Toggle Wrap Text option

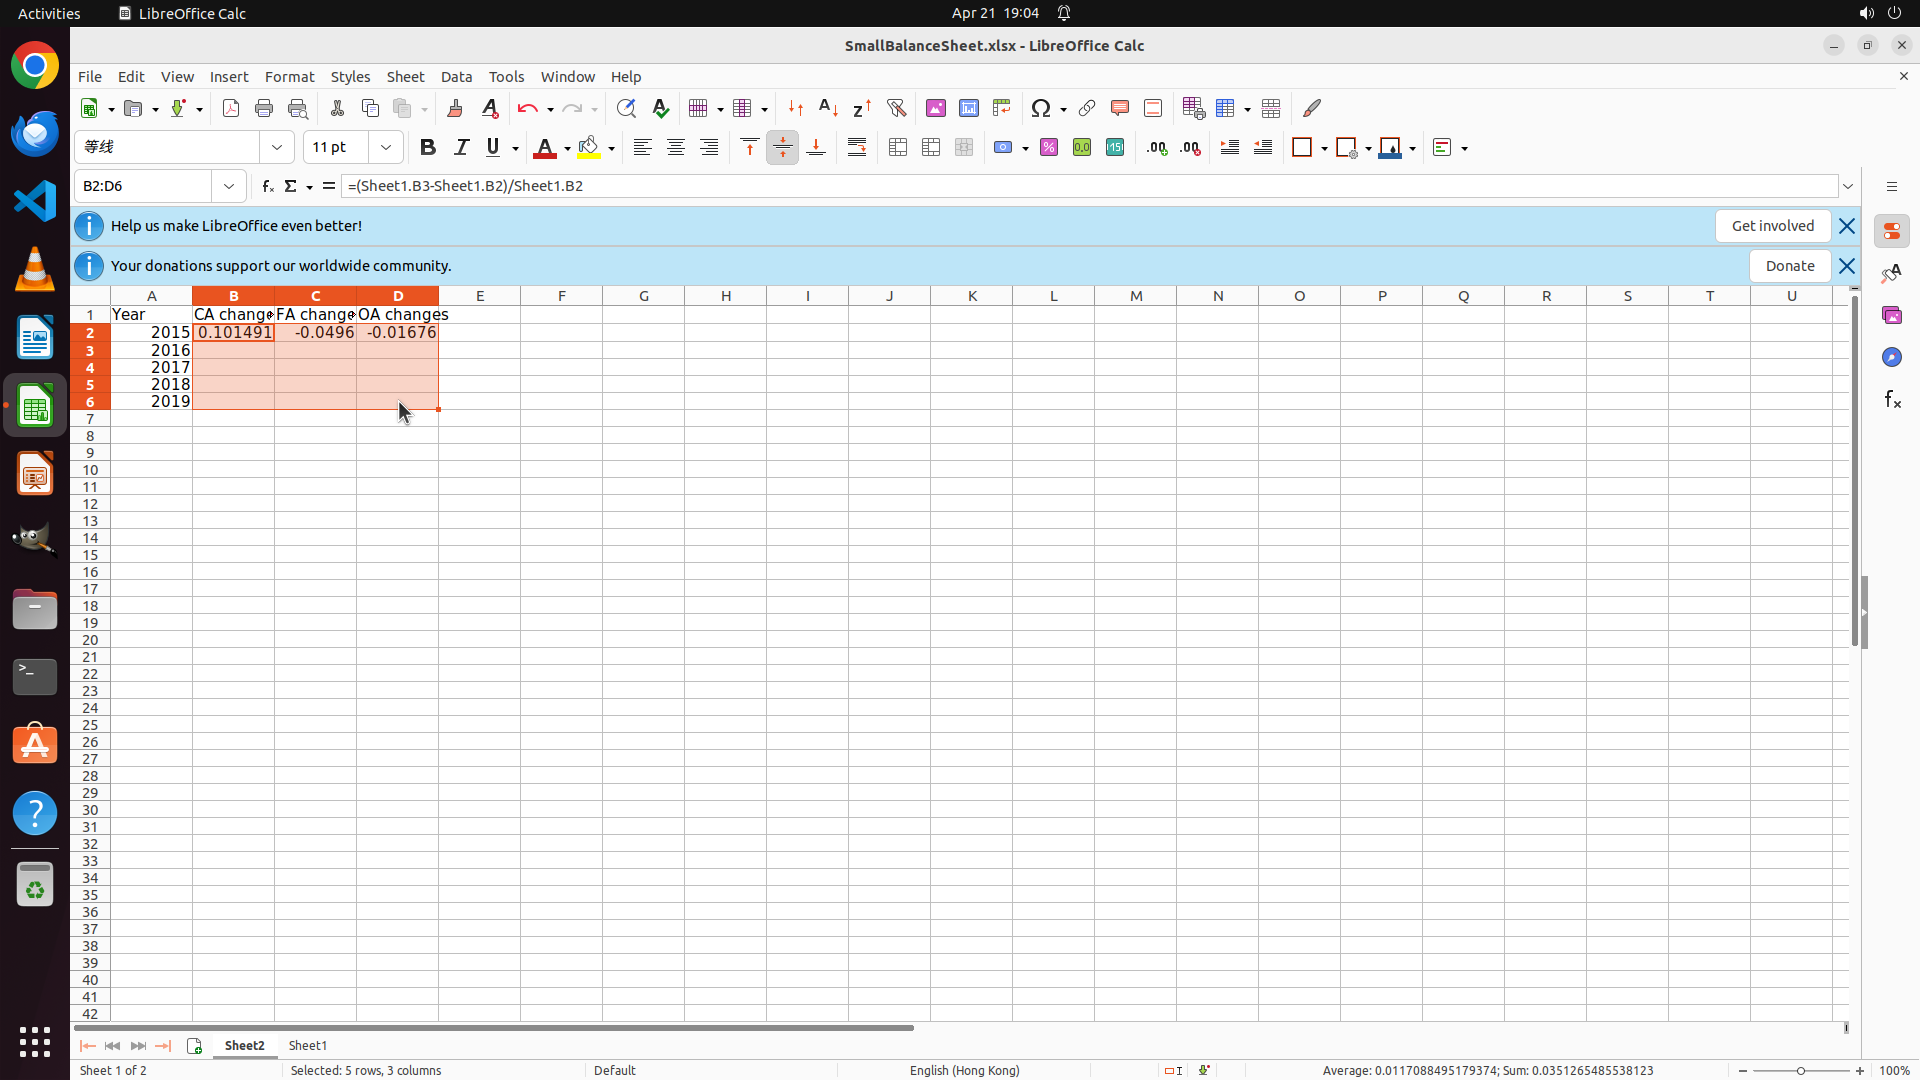pyautogui.click(x=857, y=148)
